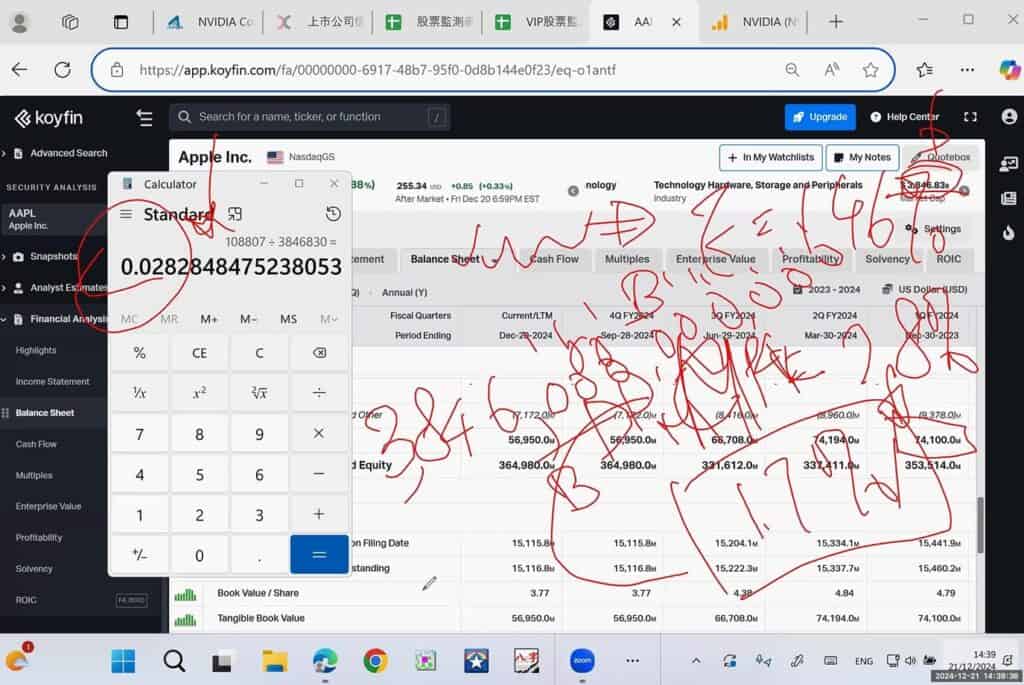Select Income Statement in the sidebar

pyautogui.click(x=52, y=382)
